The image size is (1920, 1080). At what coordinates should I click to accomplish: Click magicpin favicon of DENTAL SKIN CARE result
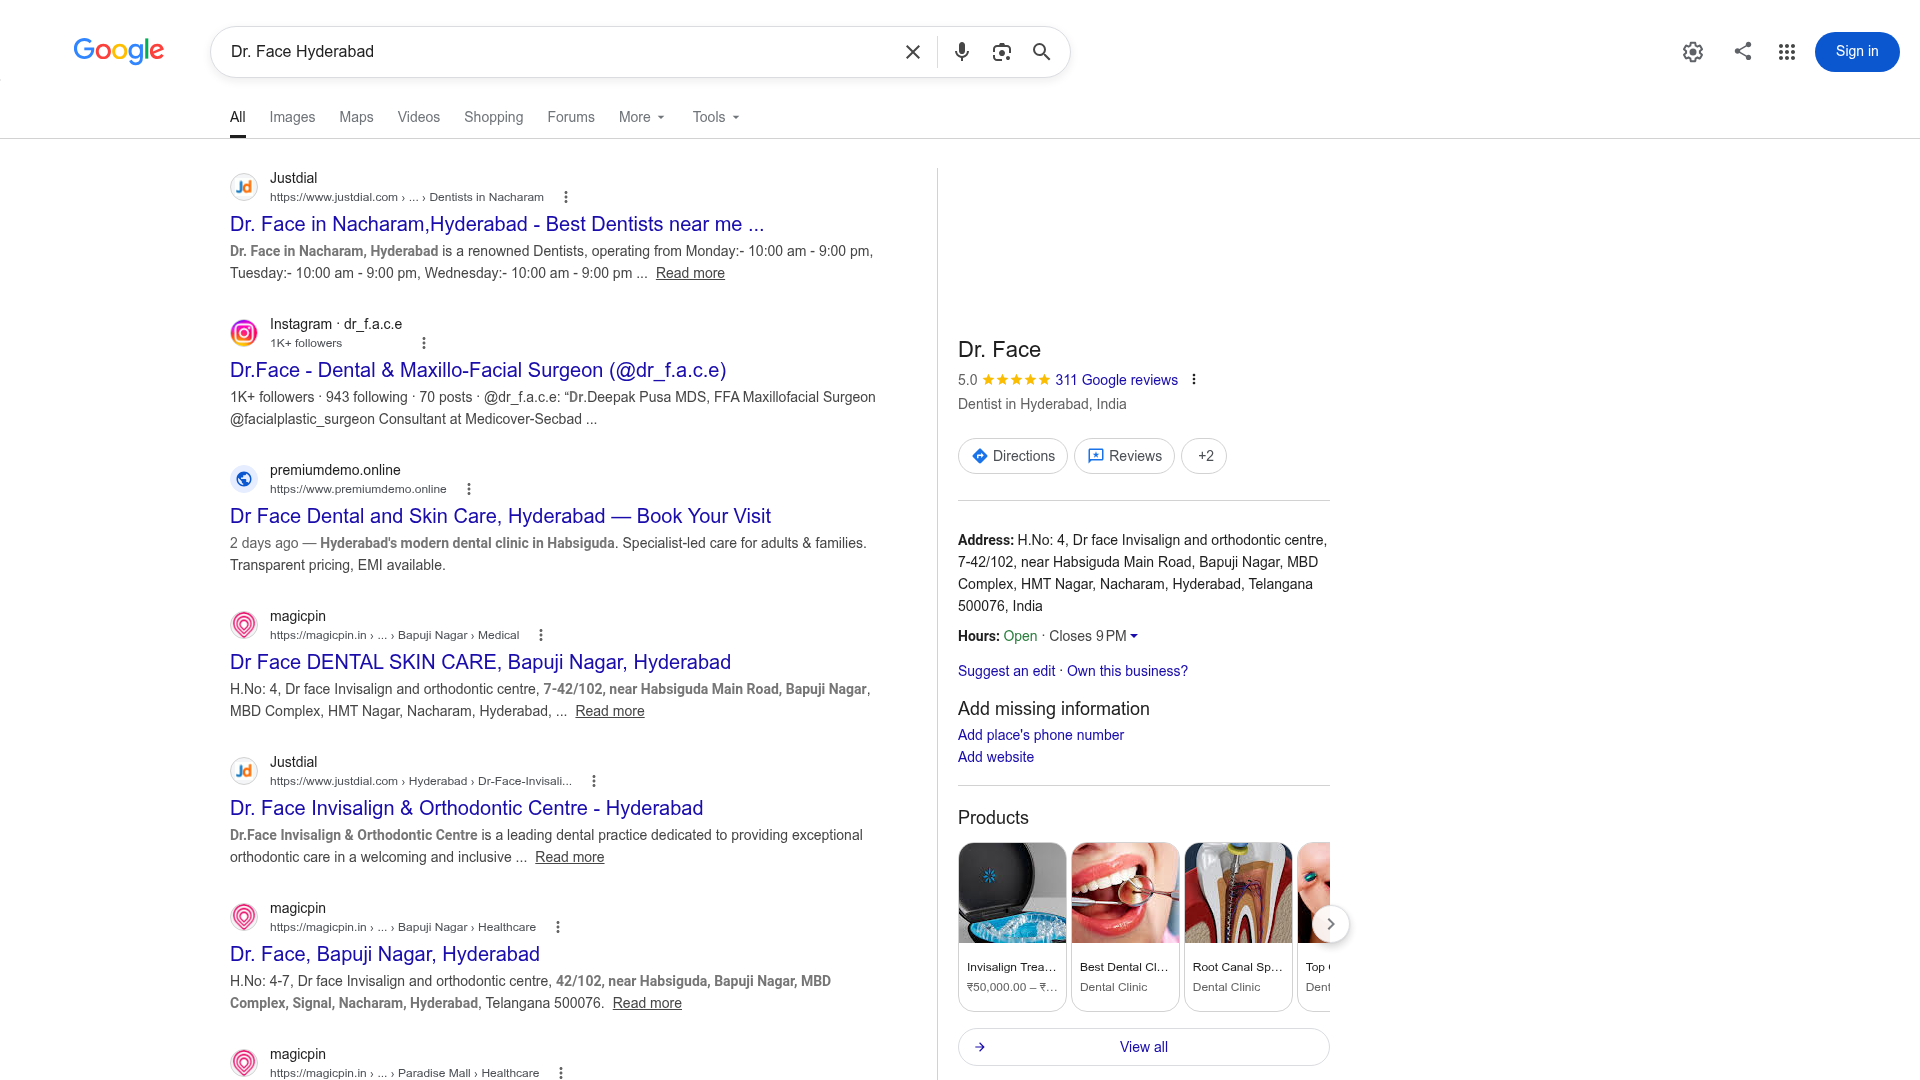click(x=244, y=625)
